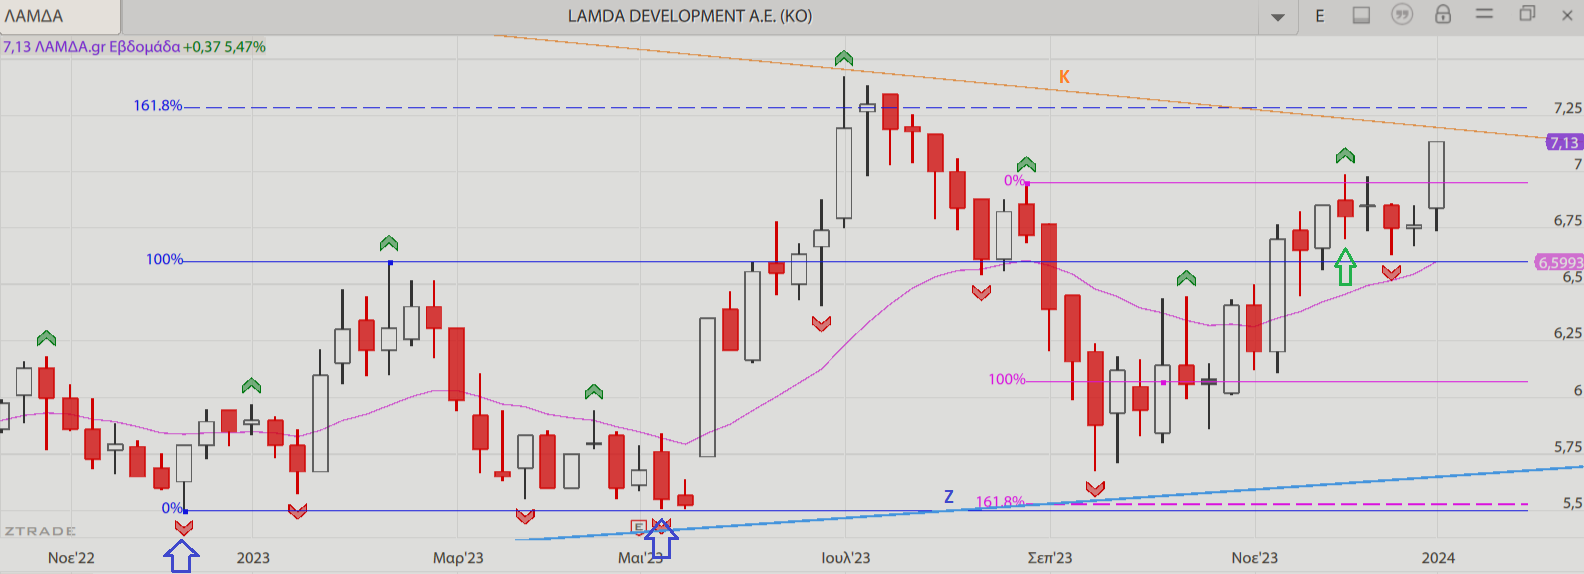Toggle the lower panel icon
Viewport: 1584px width, 574px height.
1361,15
